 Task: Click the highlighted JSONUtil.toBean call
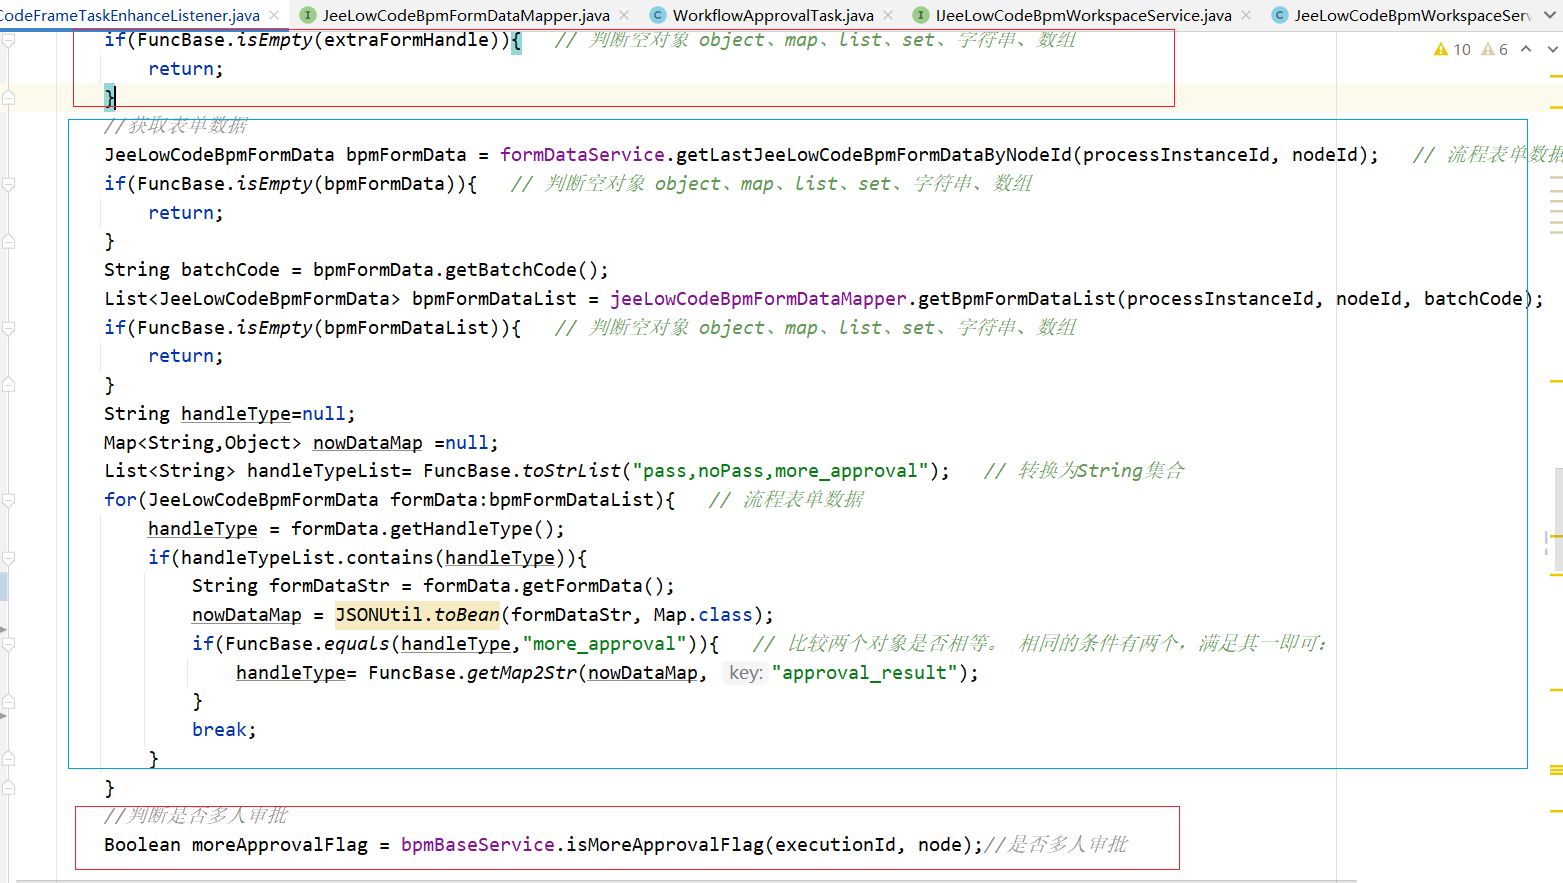coord(417,615)
